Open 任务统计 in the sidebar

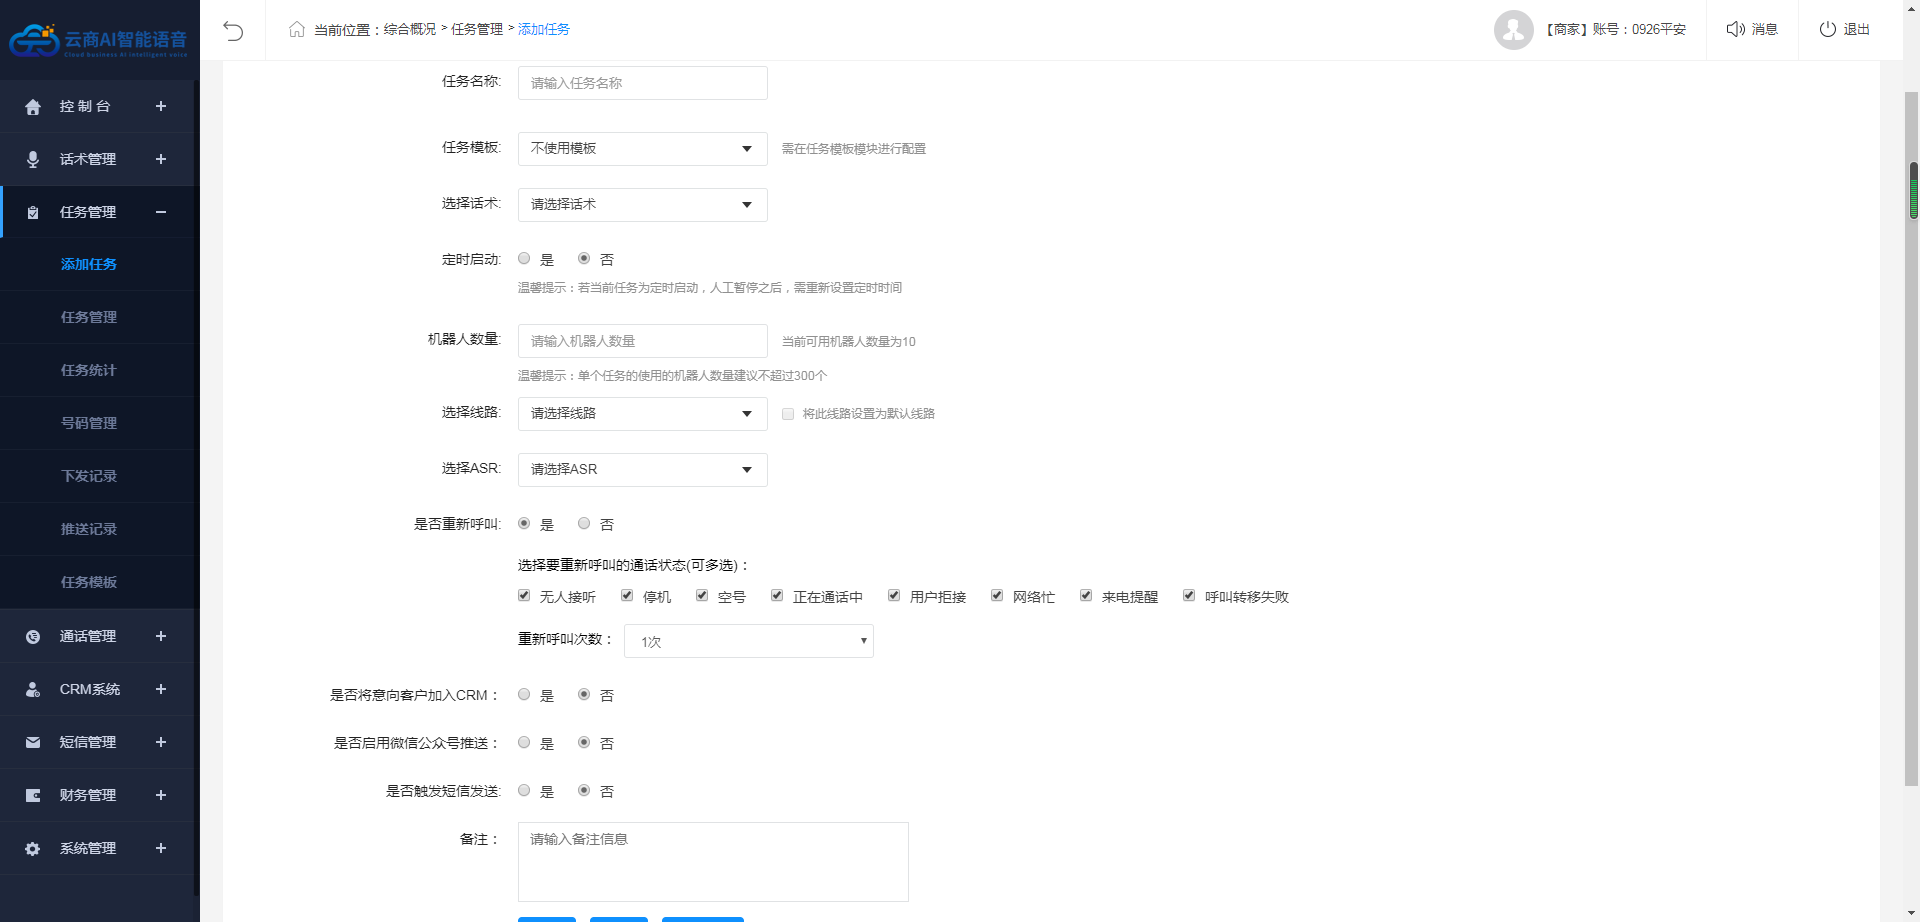89,370
